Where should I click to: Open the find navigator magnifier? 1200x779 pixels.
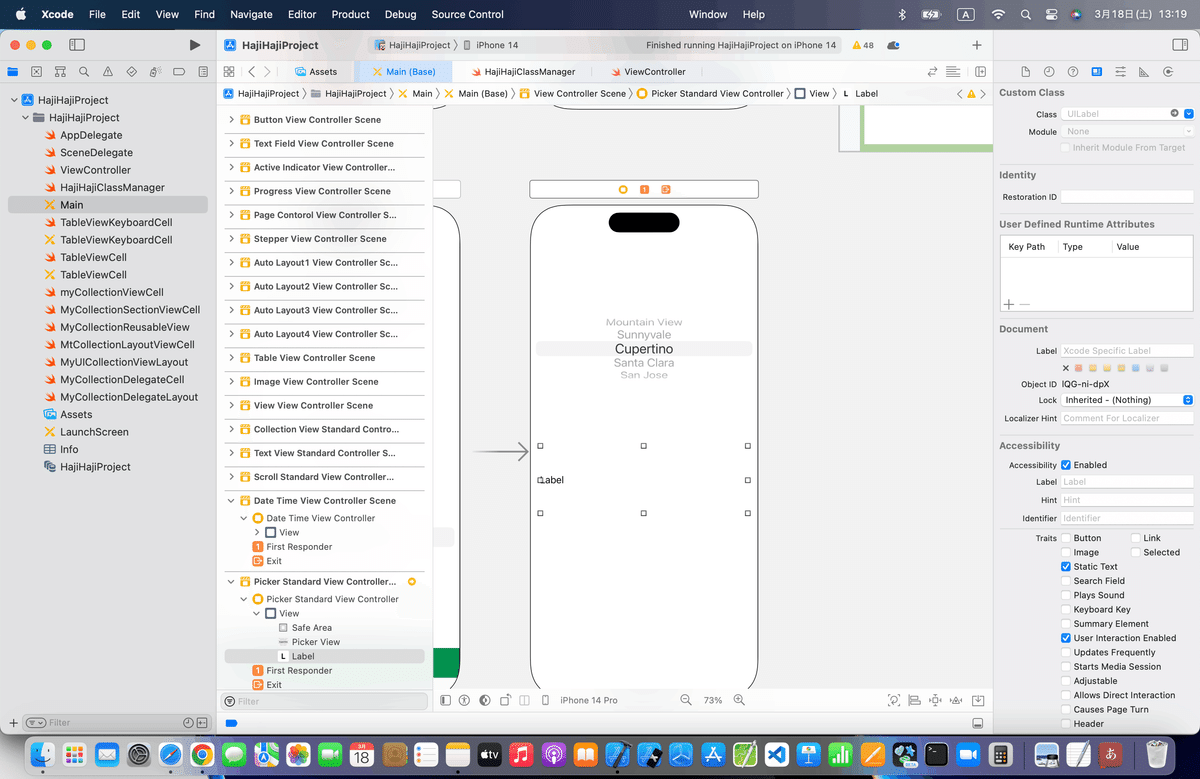(x=84, y=72)
